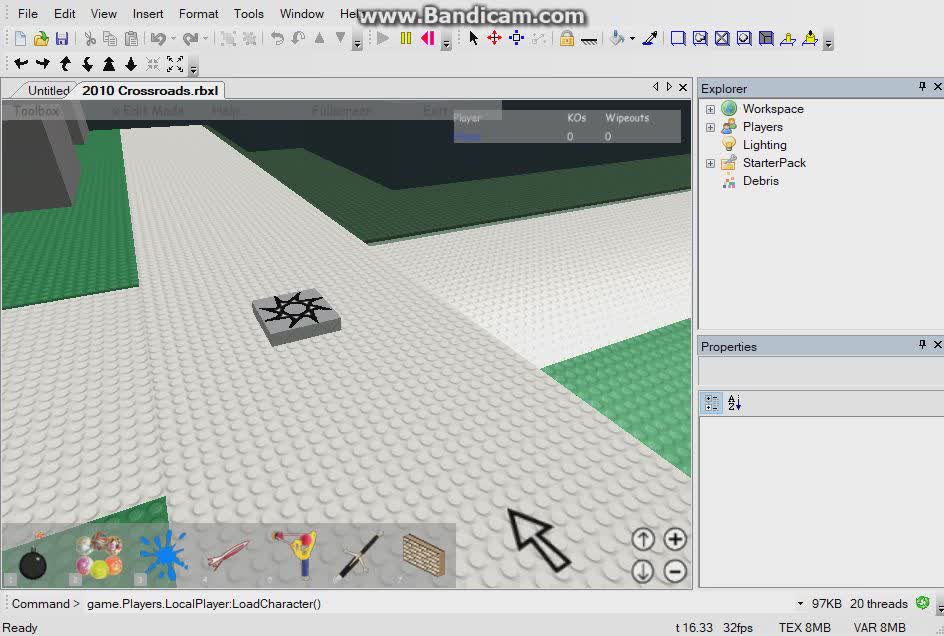Open the Edit menu

(64, 13)
